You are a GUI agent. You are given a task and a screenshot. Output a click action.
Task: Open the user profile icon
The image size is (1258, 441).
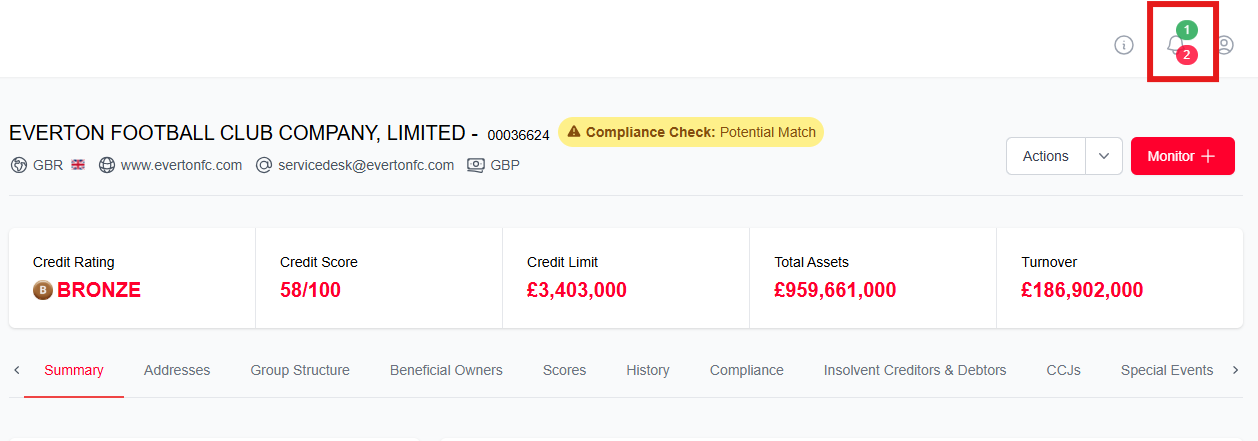pyautogui.click(x=1224, y=45)
